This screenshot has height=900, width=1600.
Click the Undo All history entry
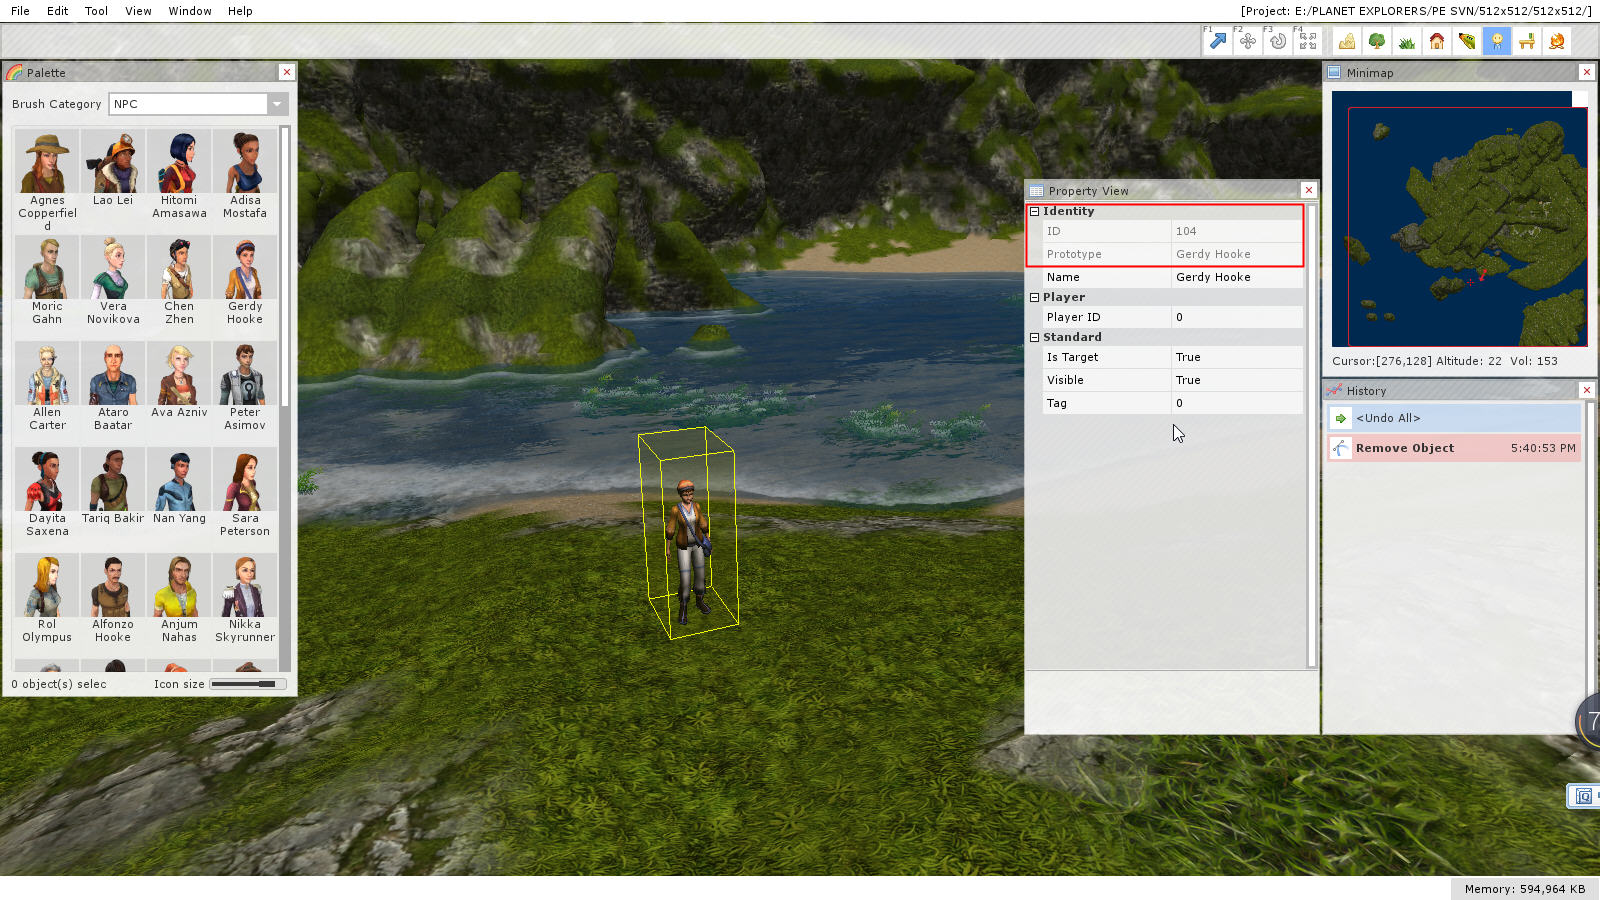[1454, 418]
